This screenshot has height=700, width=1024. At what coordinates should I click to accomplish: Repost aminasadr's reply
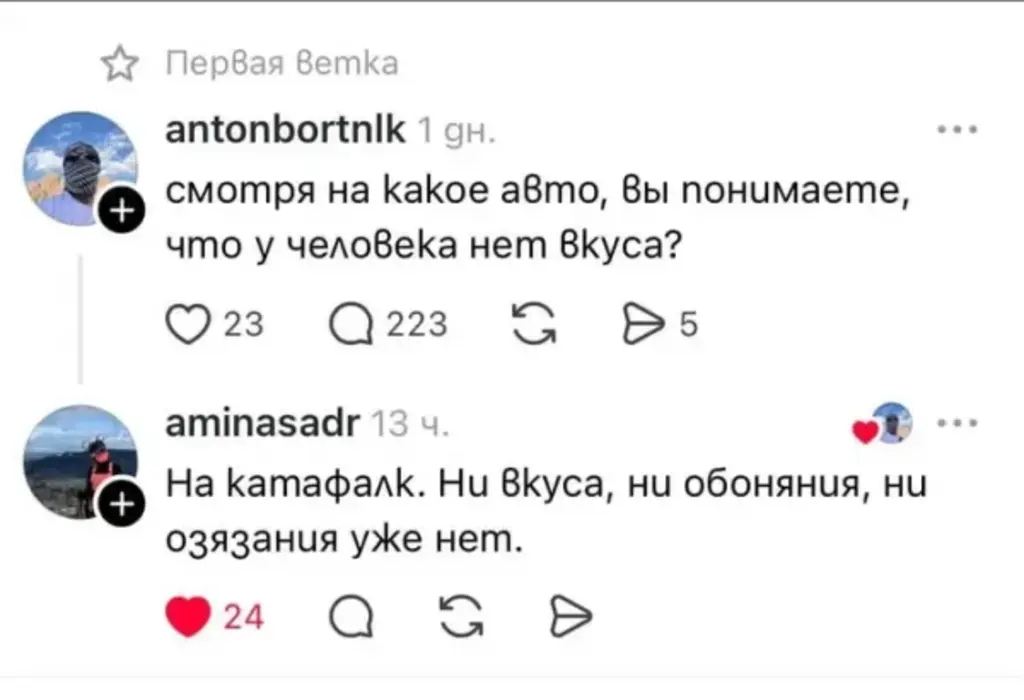[x=458, y=615]
